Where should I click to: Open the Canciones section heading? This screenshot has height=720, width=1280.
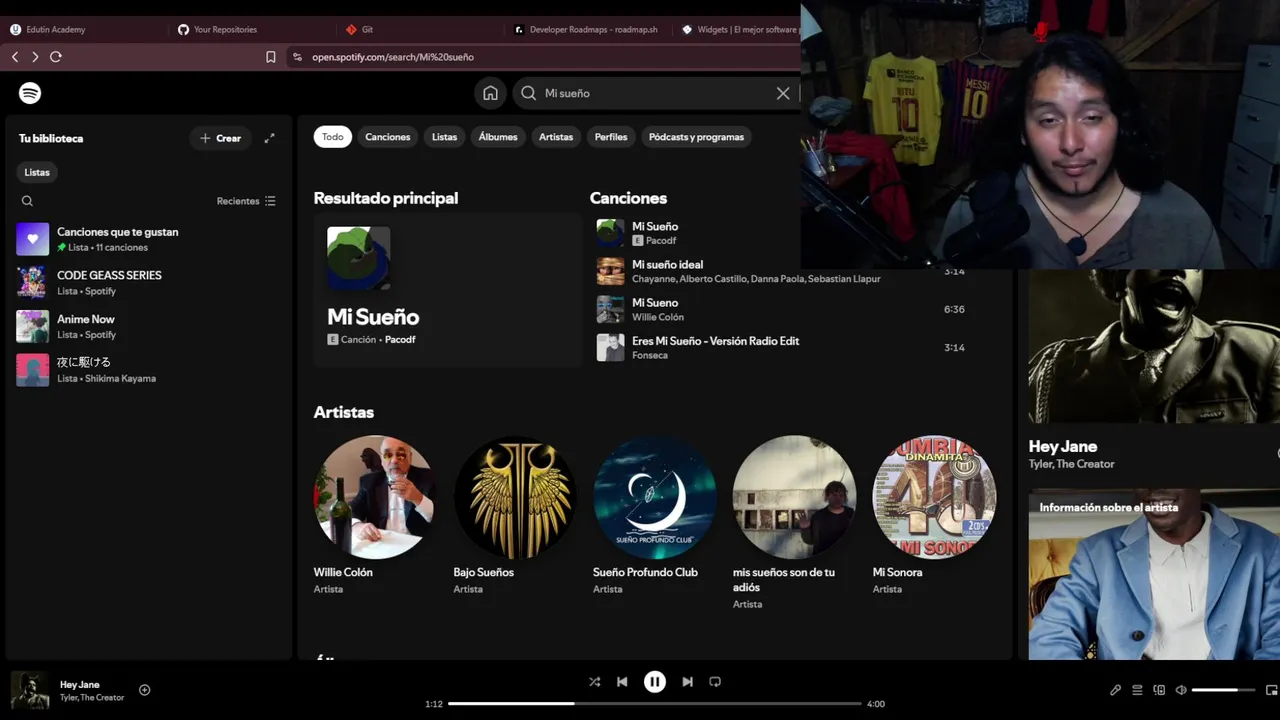pos(628,198)
